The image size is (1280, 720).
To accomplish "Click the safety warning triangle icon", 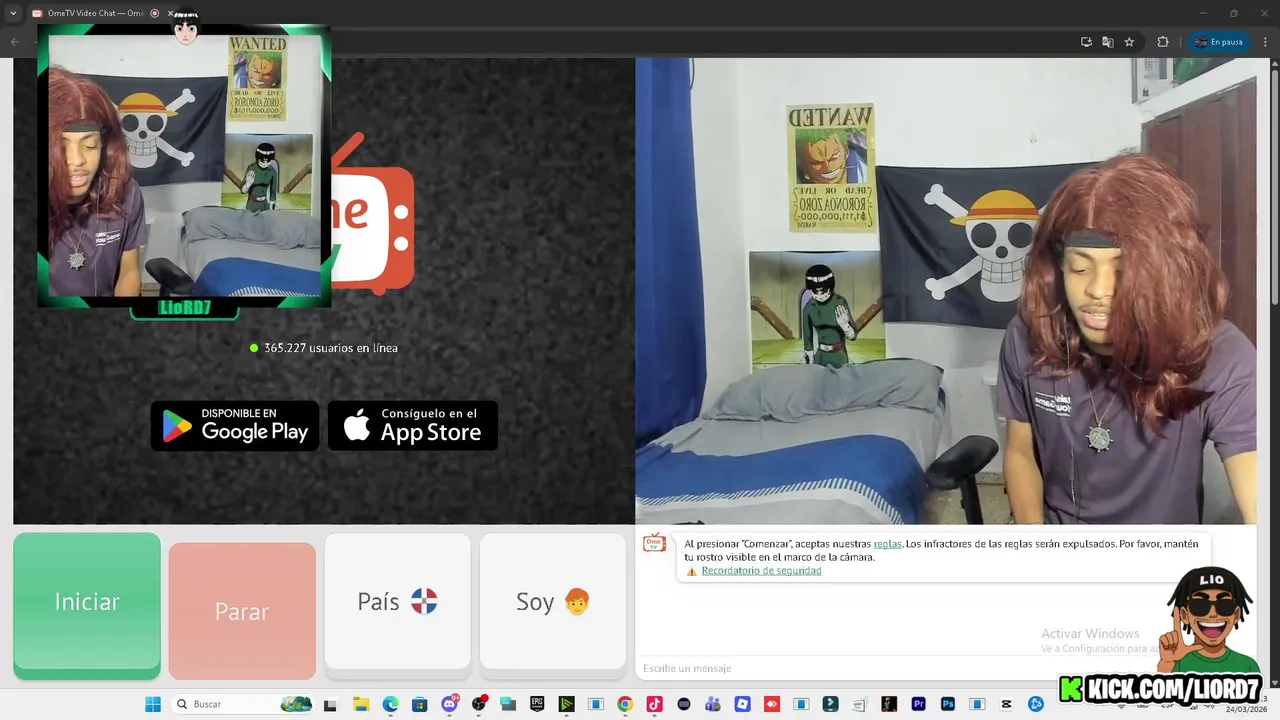I will point(691,571).
